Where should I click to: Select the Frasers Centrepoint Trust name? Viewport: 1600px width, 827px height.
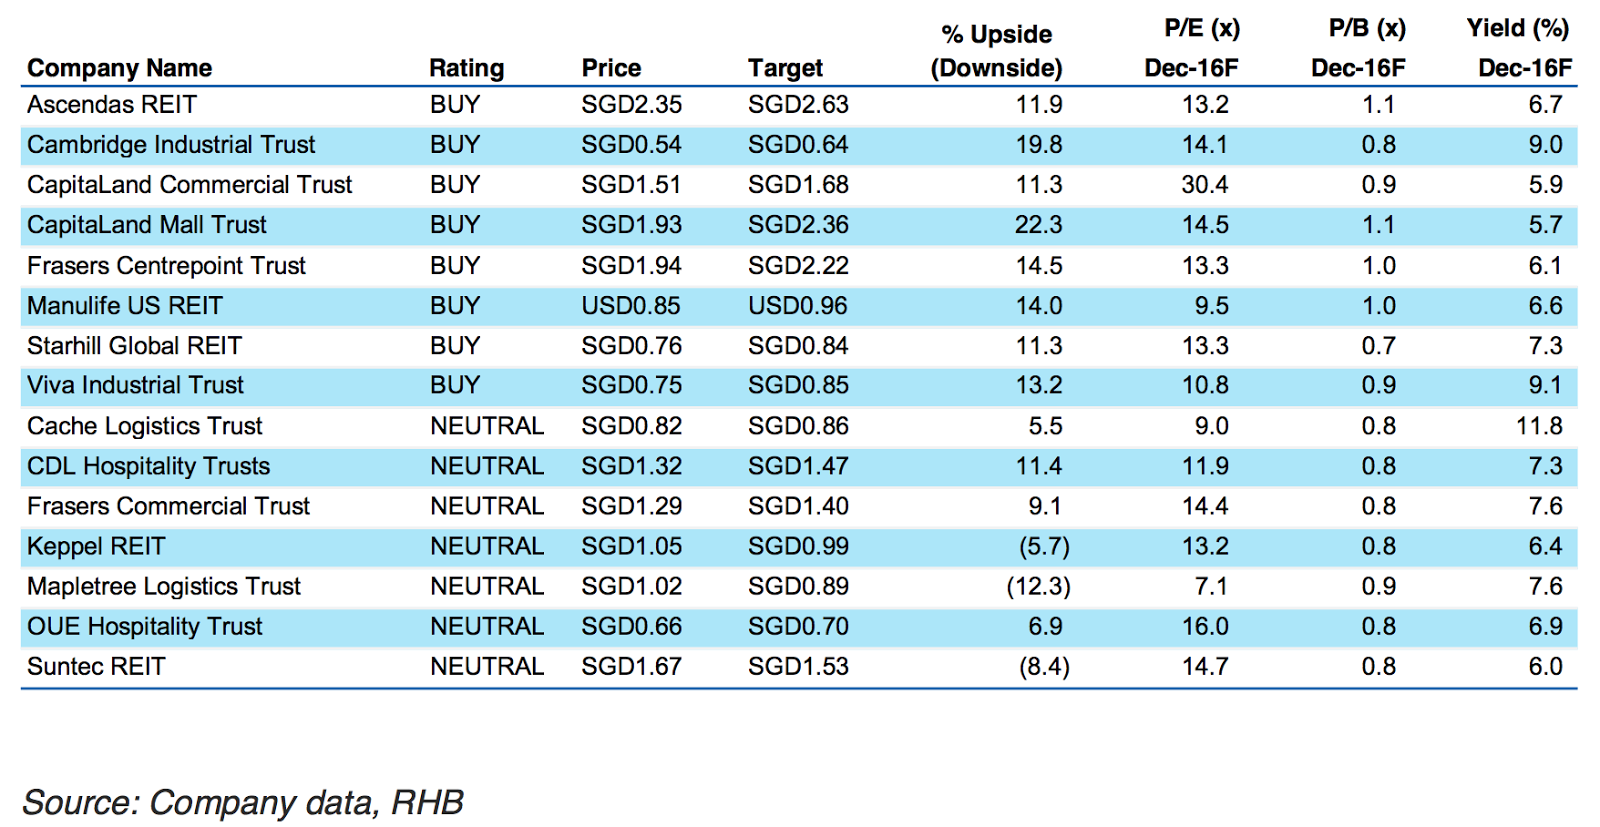point(166,266)
